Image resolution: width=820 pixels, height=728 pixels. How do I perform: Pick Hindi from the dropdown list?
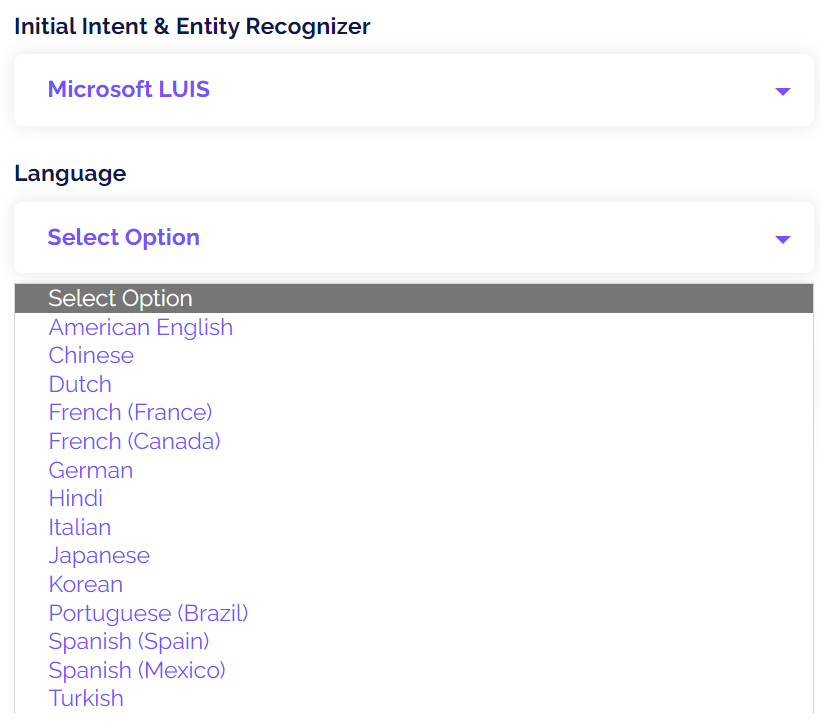(x=75, y=498)
